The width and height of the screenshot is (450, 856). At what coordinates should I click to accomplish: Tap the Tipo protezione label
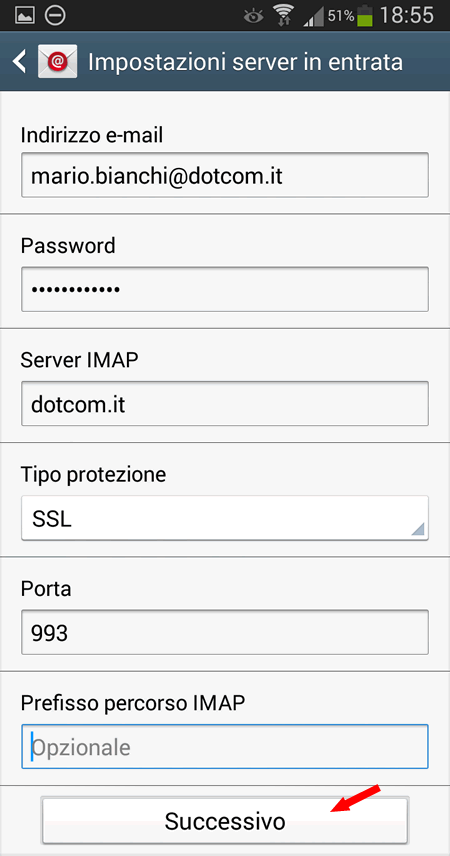(93, 474)
